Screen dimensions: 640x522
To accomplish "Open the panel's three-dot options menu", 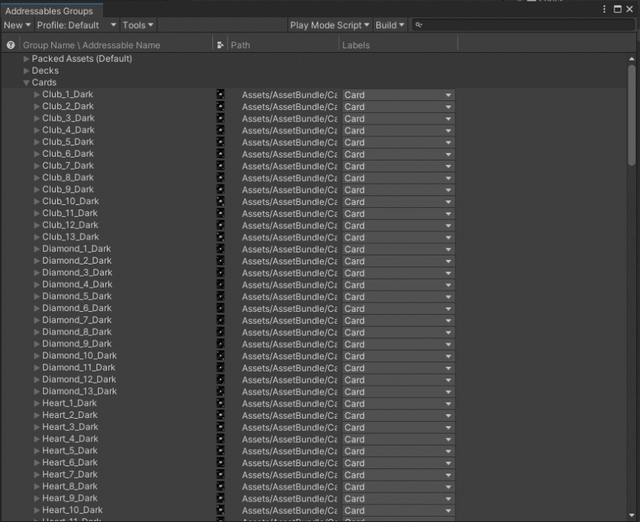I will pos(604,9).
